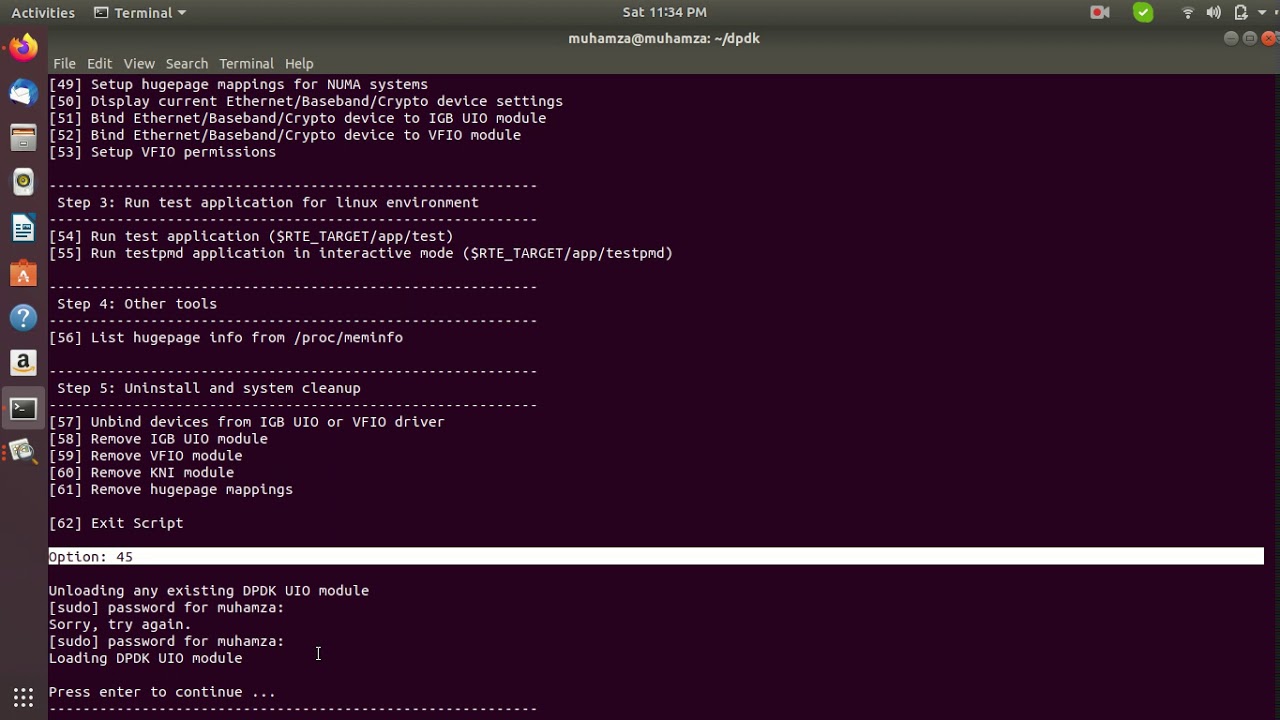
Task: Minimize the terminal window
Action: click(x=1231, y=38)
